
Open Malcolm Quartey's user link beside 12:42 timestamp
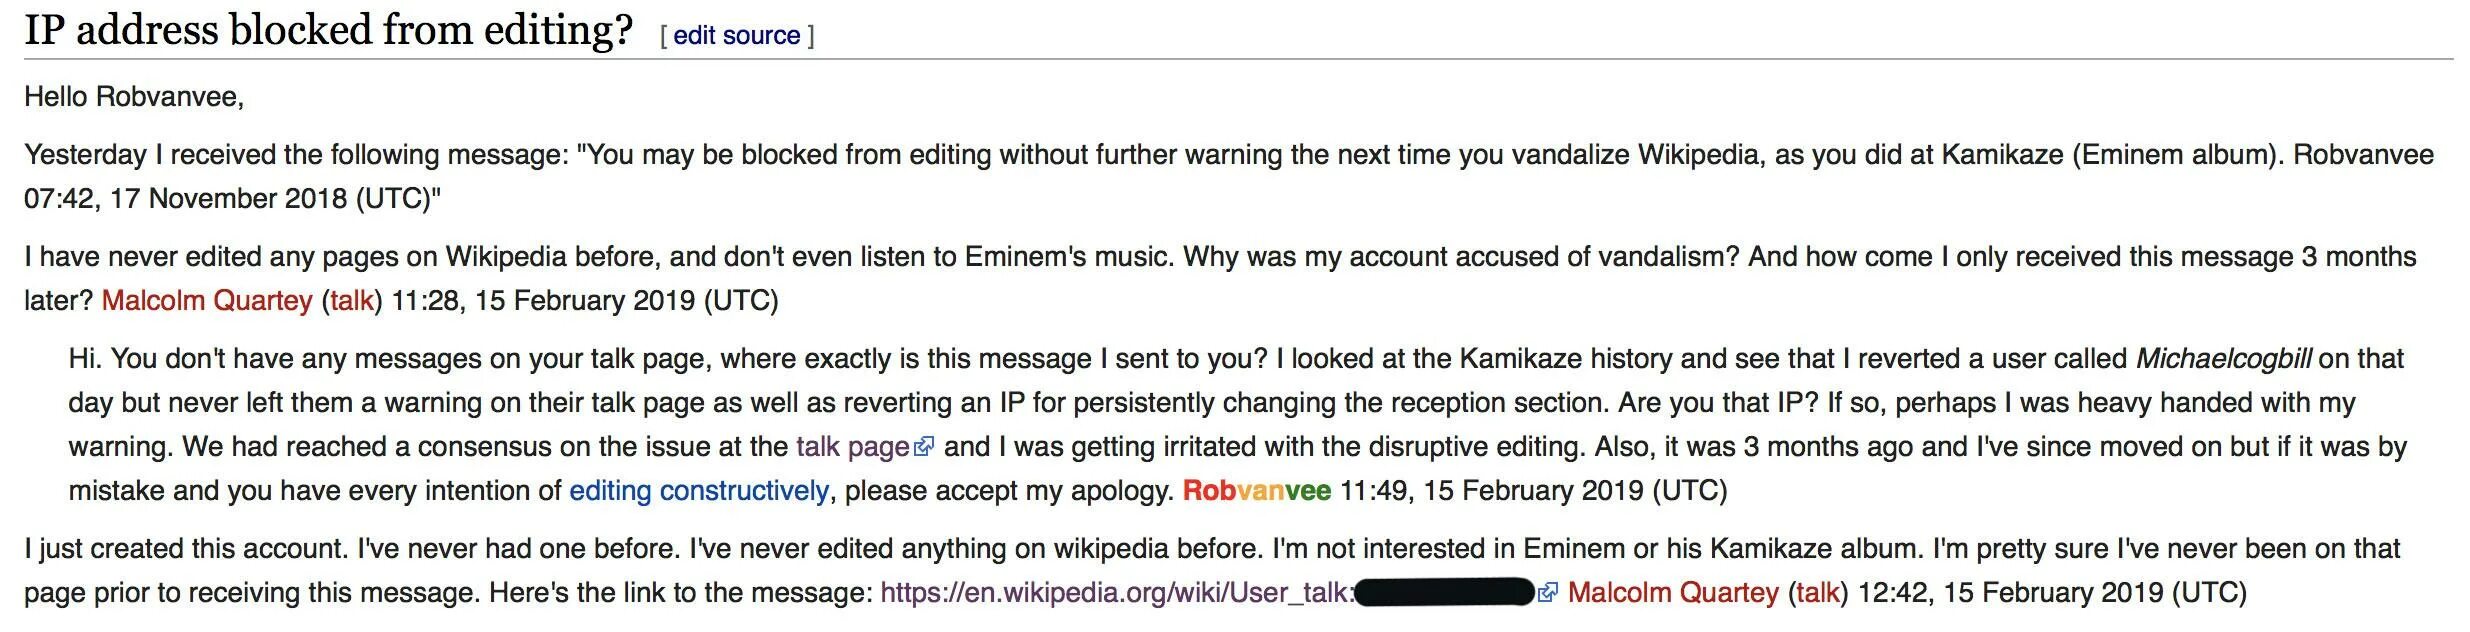(x=1673, y=593)
